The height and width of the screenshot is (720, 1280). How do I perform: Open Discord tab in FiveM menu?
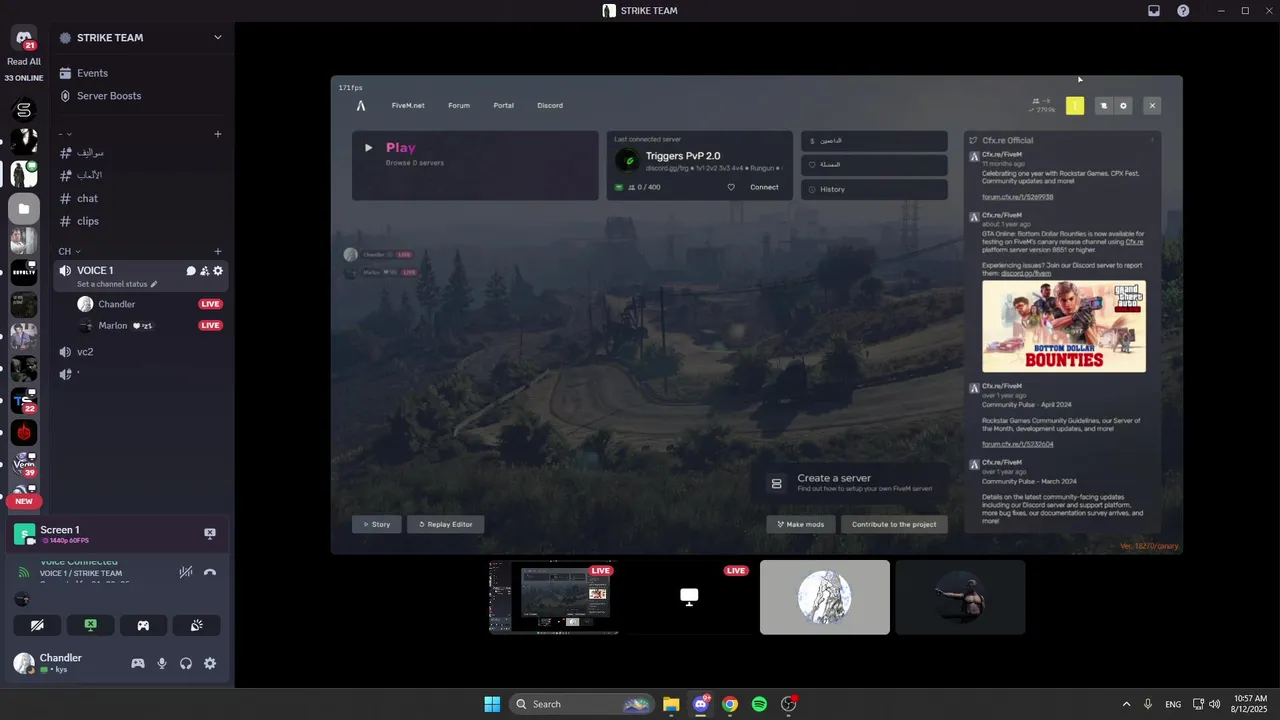pyautogui.click(x=550, y=105)
